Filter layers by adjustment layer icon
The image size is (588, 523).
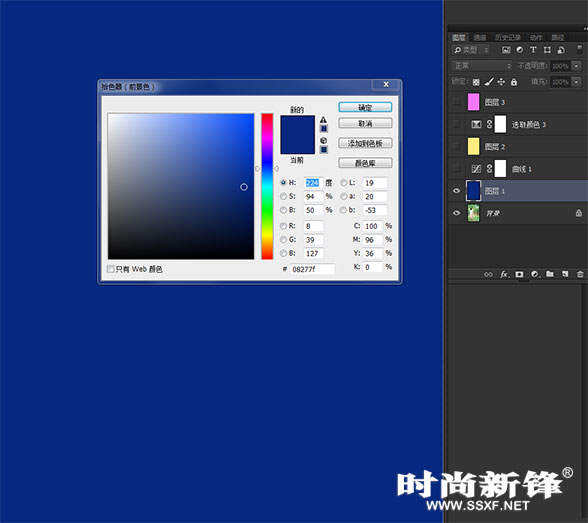(520, 50)
